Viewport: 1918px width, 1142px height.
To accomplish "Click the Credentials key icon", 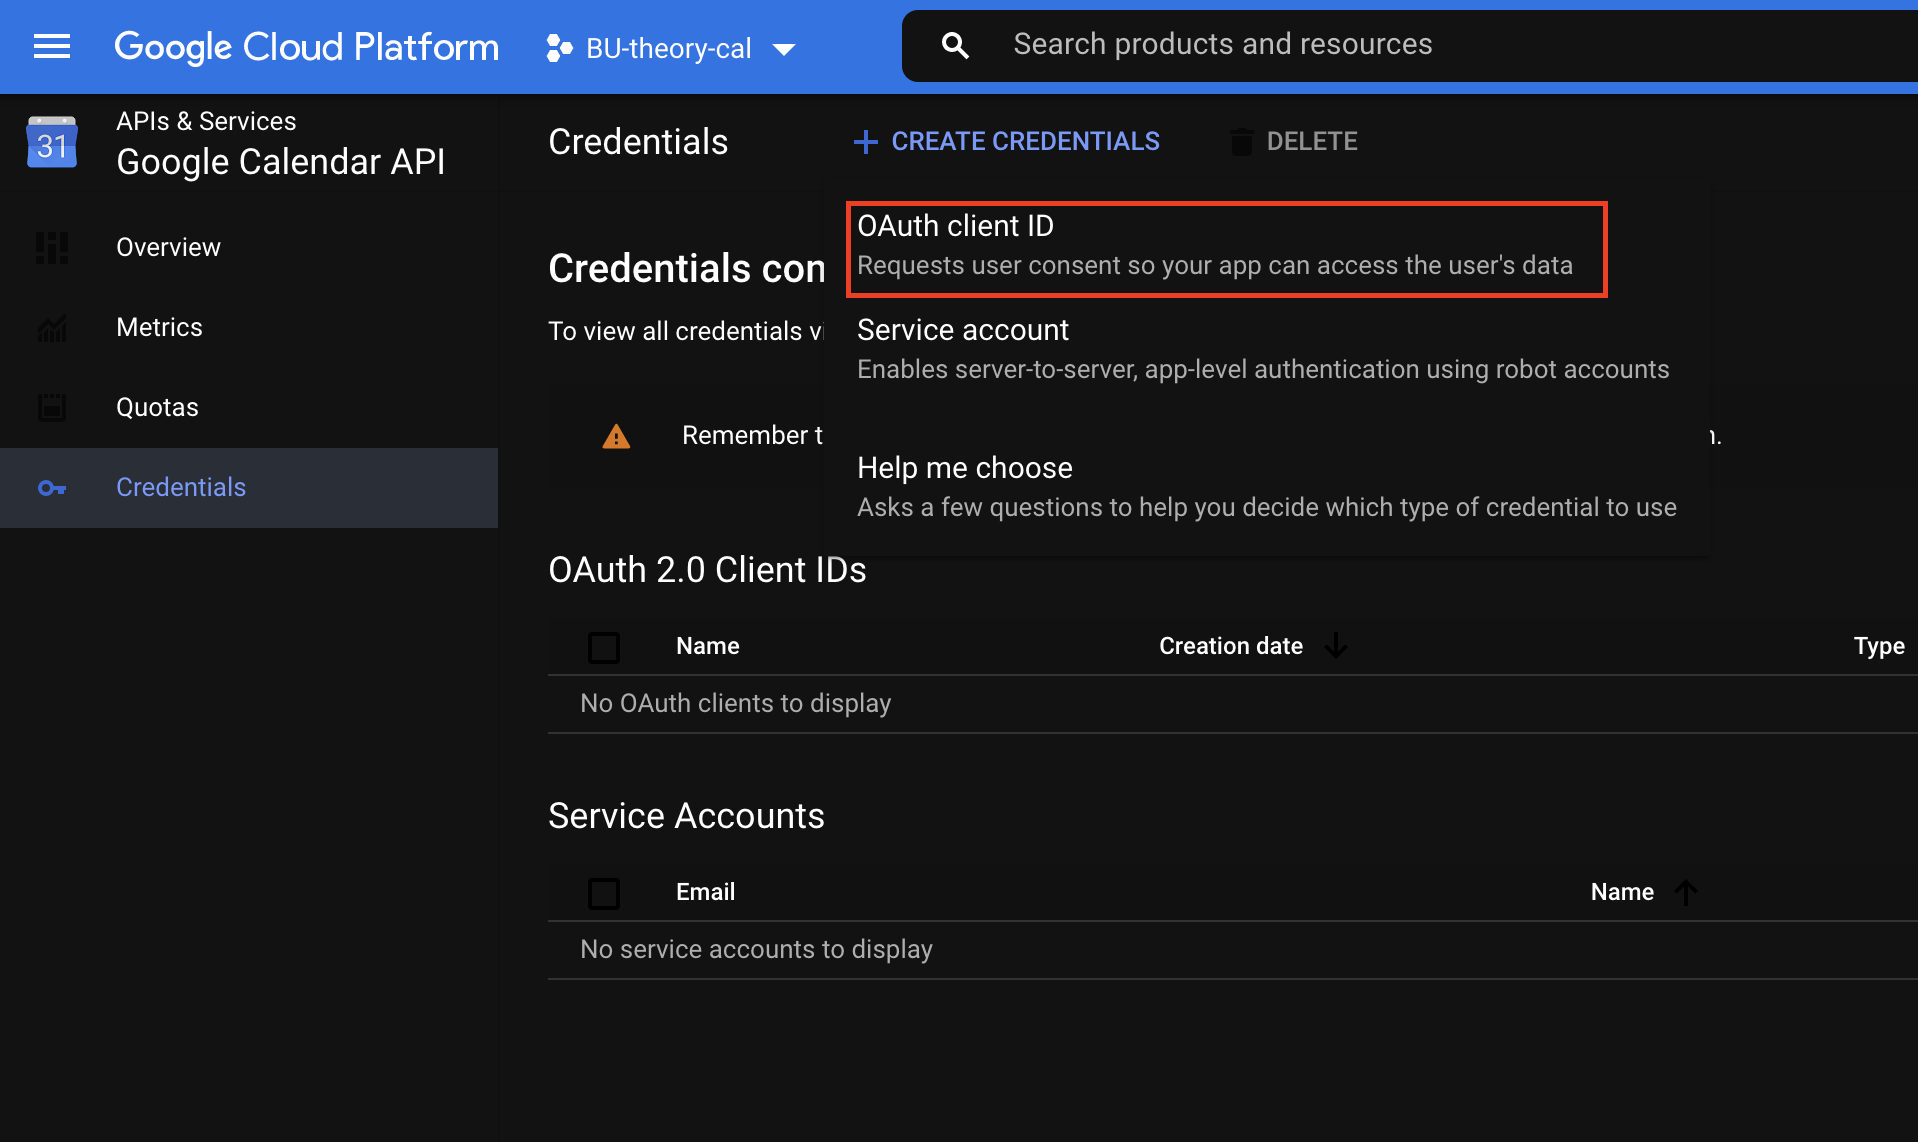I will [x=52, y=488].
